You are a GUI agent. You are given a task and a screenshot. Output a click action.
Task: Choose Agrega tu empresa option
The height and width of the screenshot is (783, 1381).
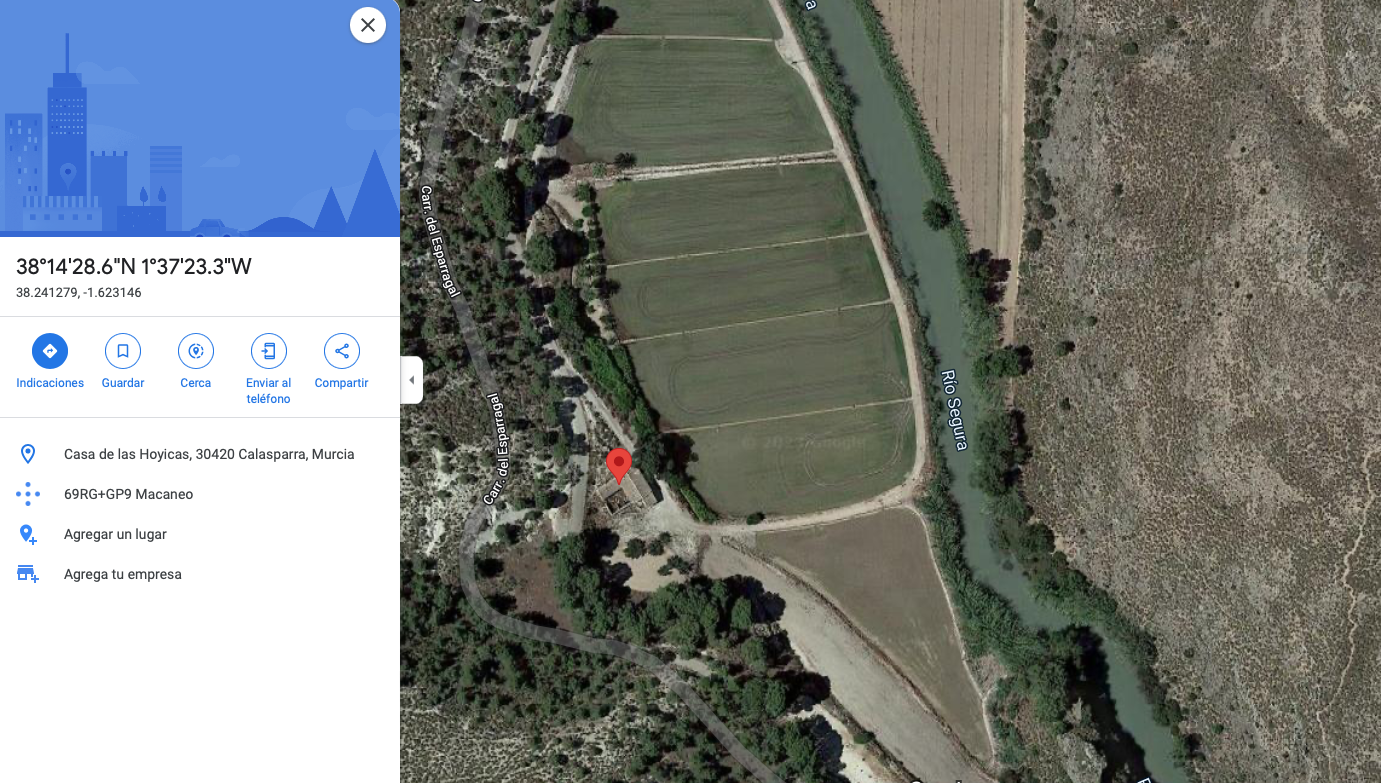pos(123,574)
